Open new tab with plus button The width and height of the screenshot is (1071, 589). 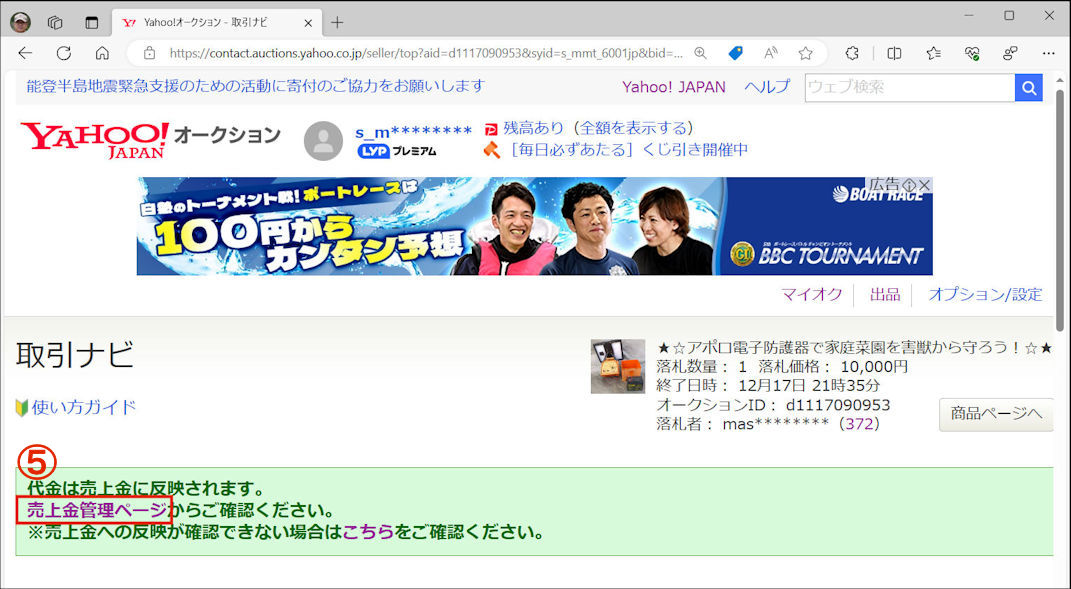coord(337,22)
